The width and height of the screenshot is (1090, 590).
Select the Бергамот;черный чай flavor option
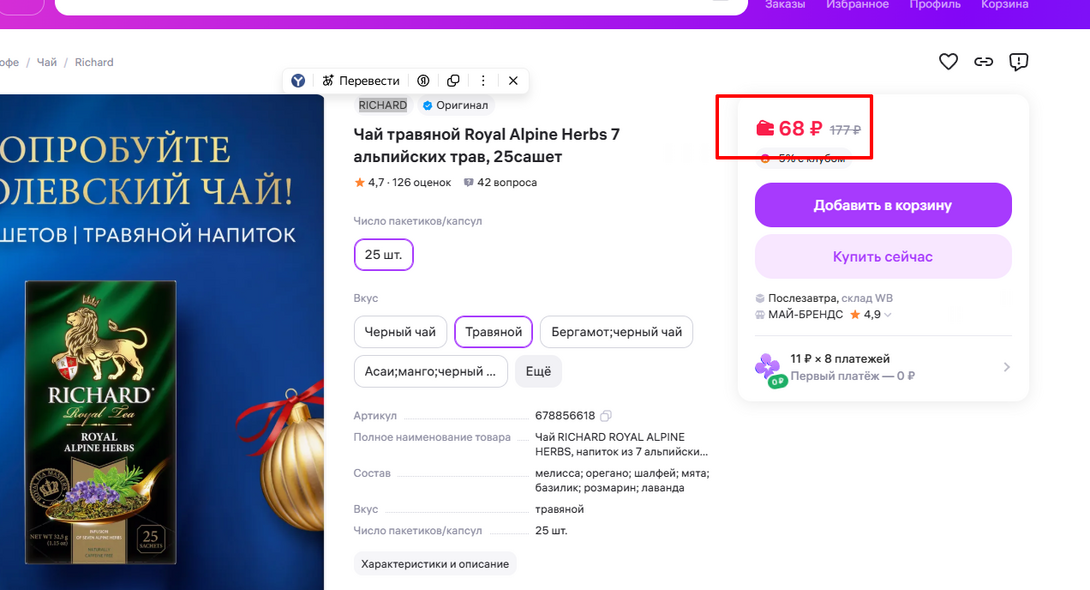click(x=616, y=332)
